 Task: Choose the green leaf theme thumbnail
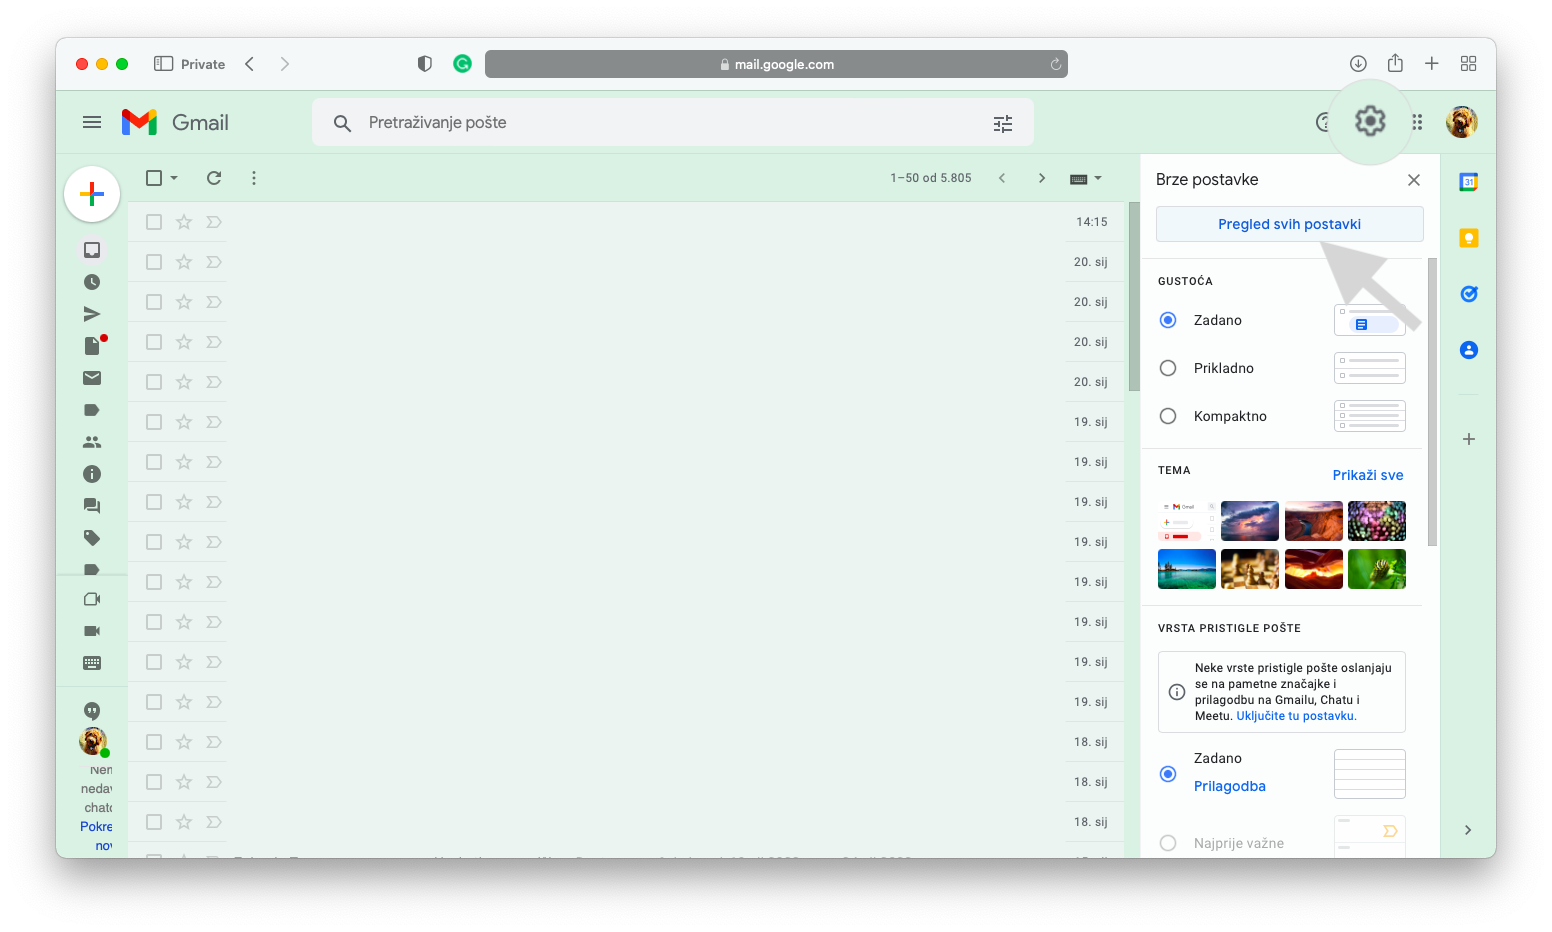1376,569
